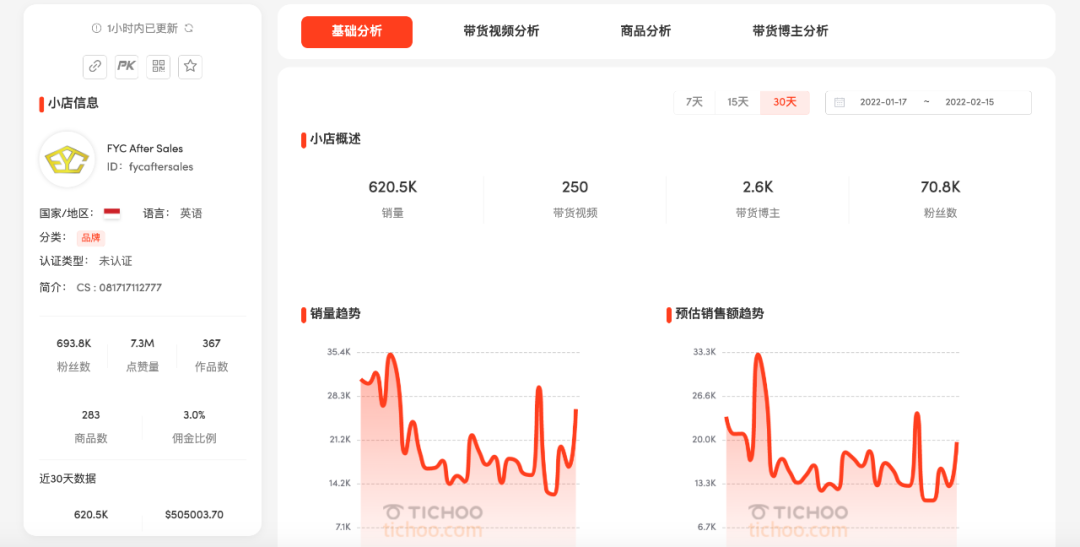Click the info icon before 1小时内已更新

coord(96,28)
